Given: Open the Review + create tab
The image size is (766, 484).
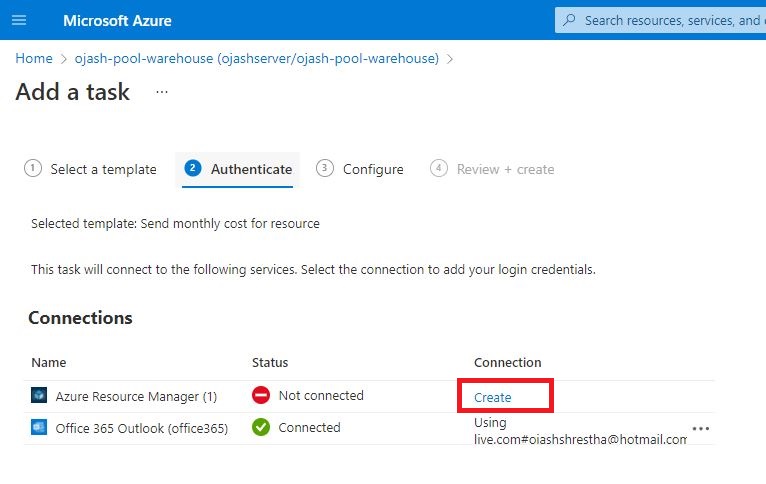Looking at the screenshot, I should point(505,170).
